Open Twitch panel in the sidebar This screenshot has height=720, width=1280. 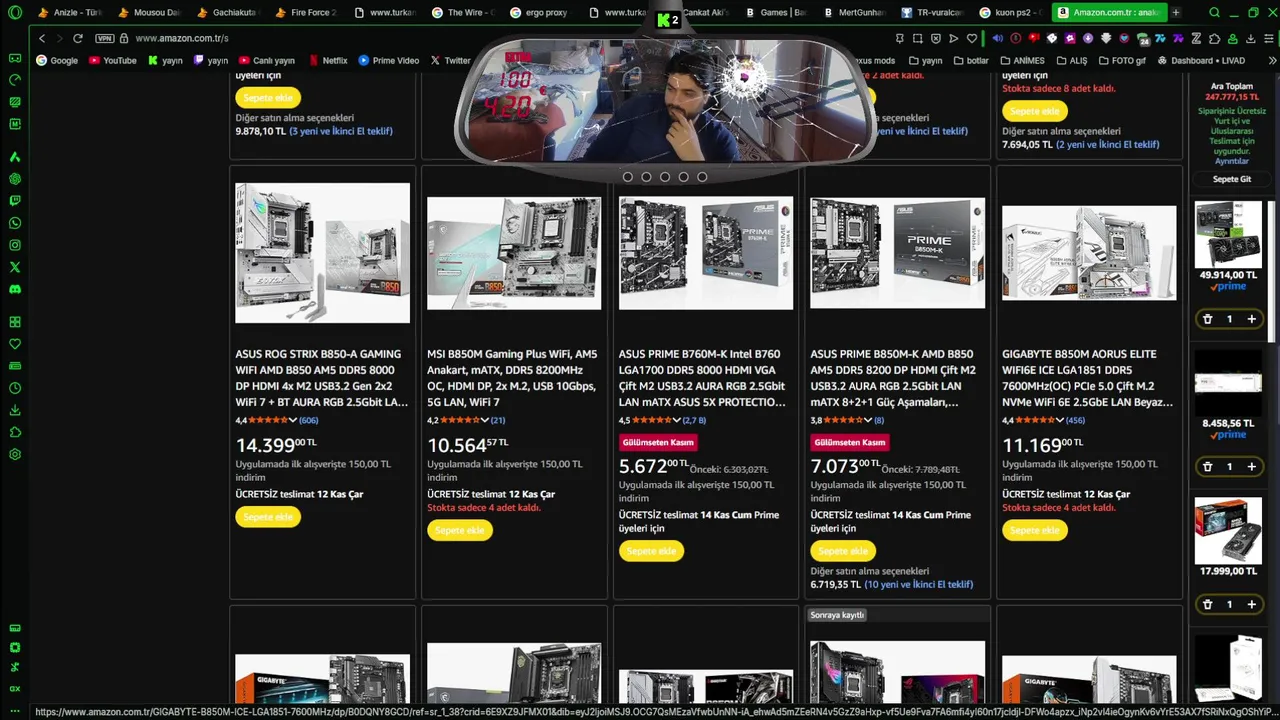click(15, 201)
